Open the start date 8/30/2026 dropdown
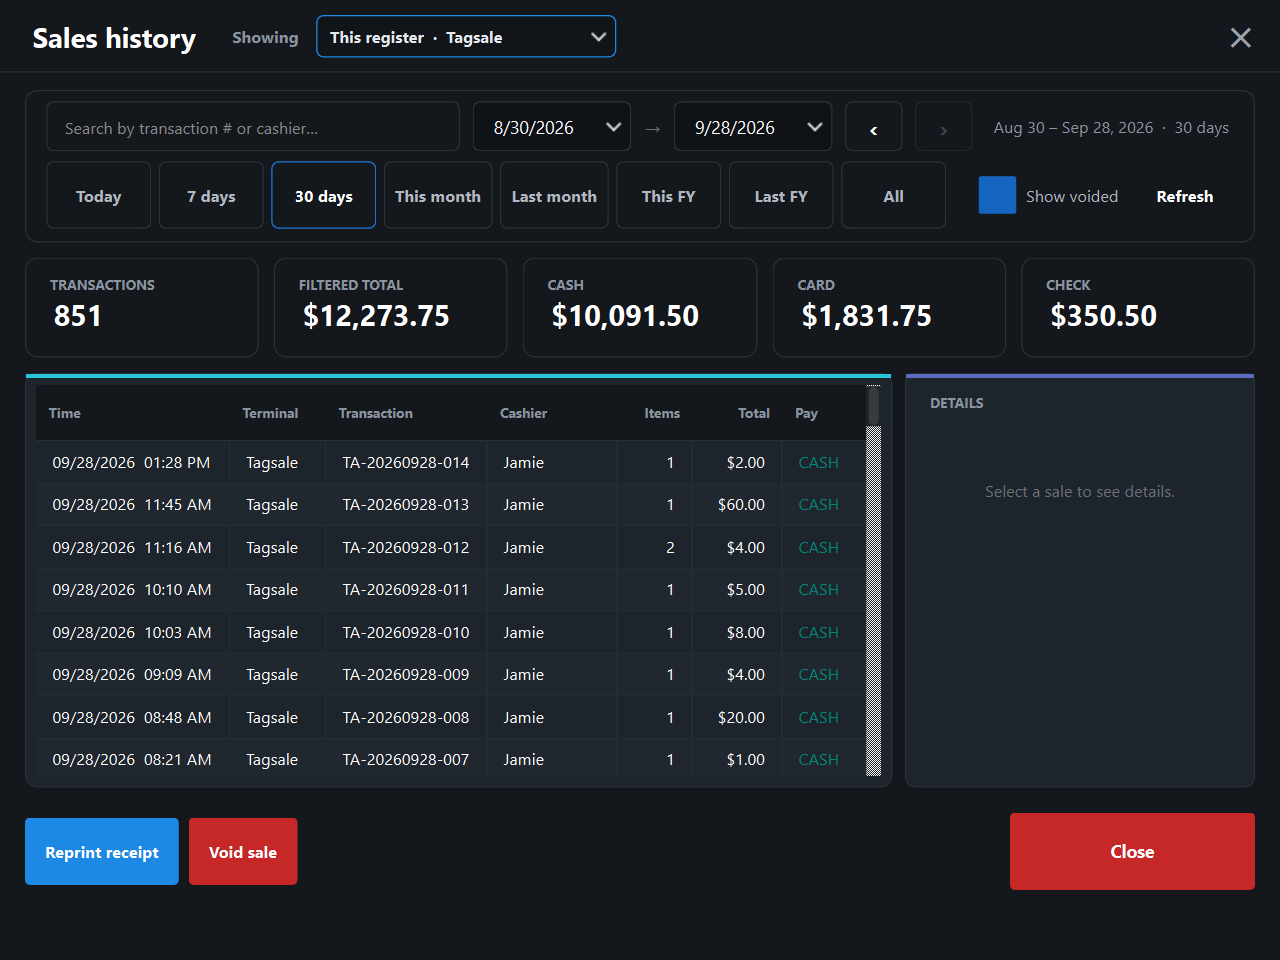 (552, 127)
